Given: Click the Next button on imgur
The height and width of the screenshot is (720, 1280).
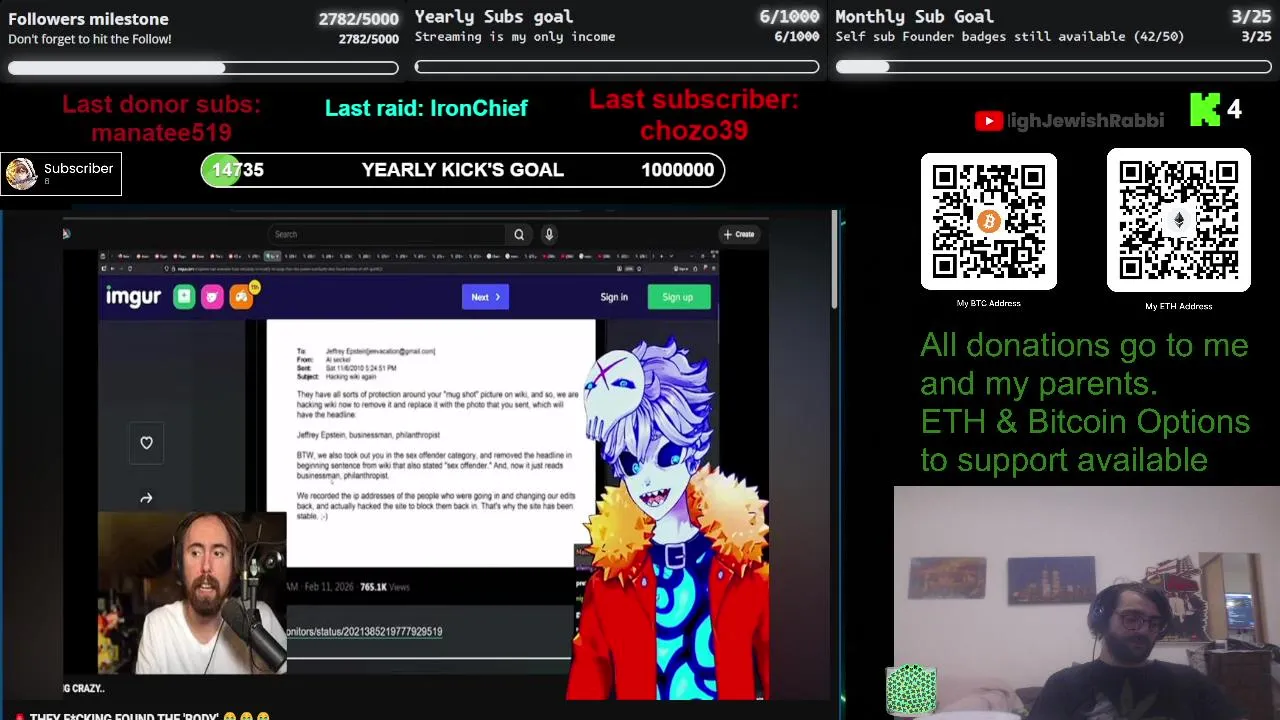Looking at the screenshot, I should (x=485, y=297).
